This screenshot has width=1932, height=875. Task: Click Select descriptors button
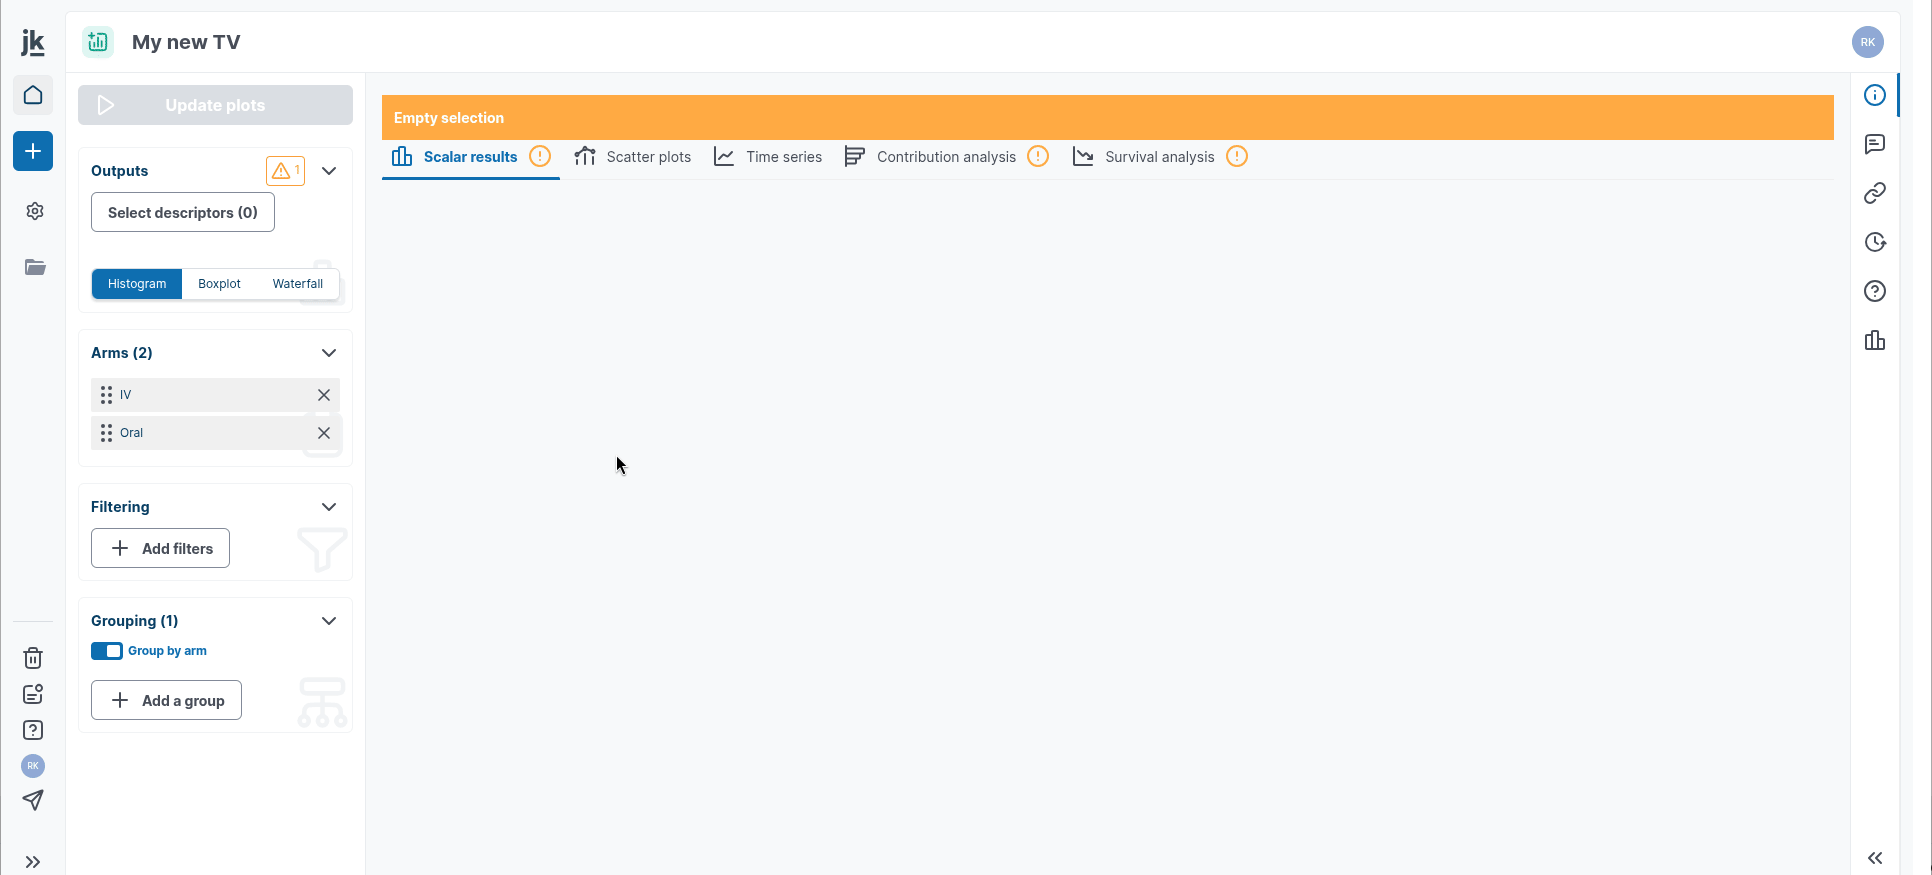click(183, 213)
